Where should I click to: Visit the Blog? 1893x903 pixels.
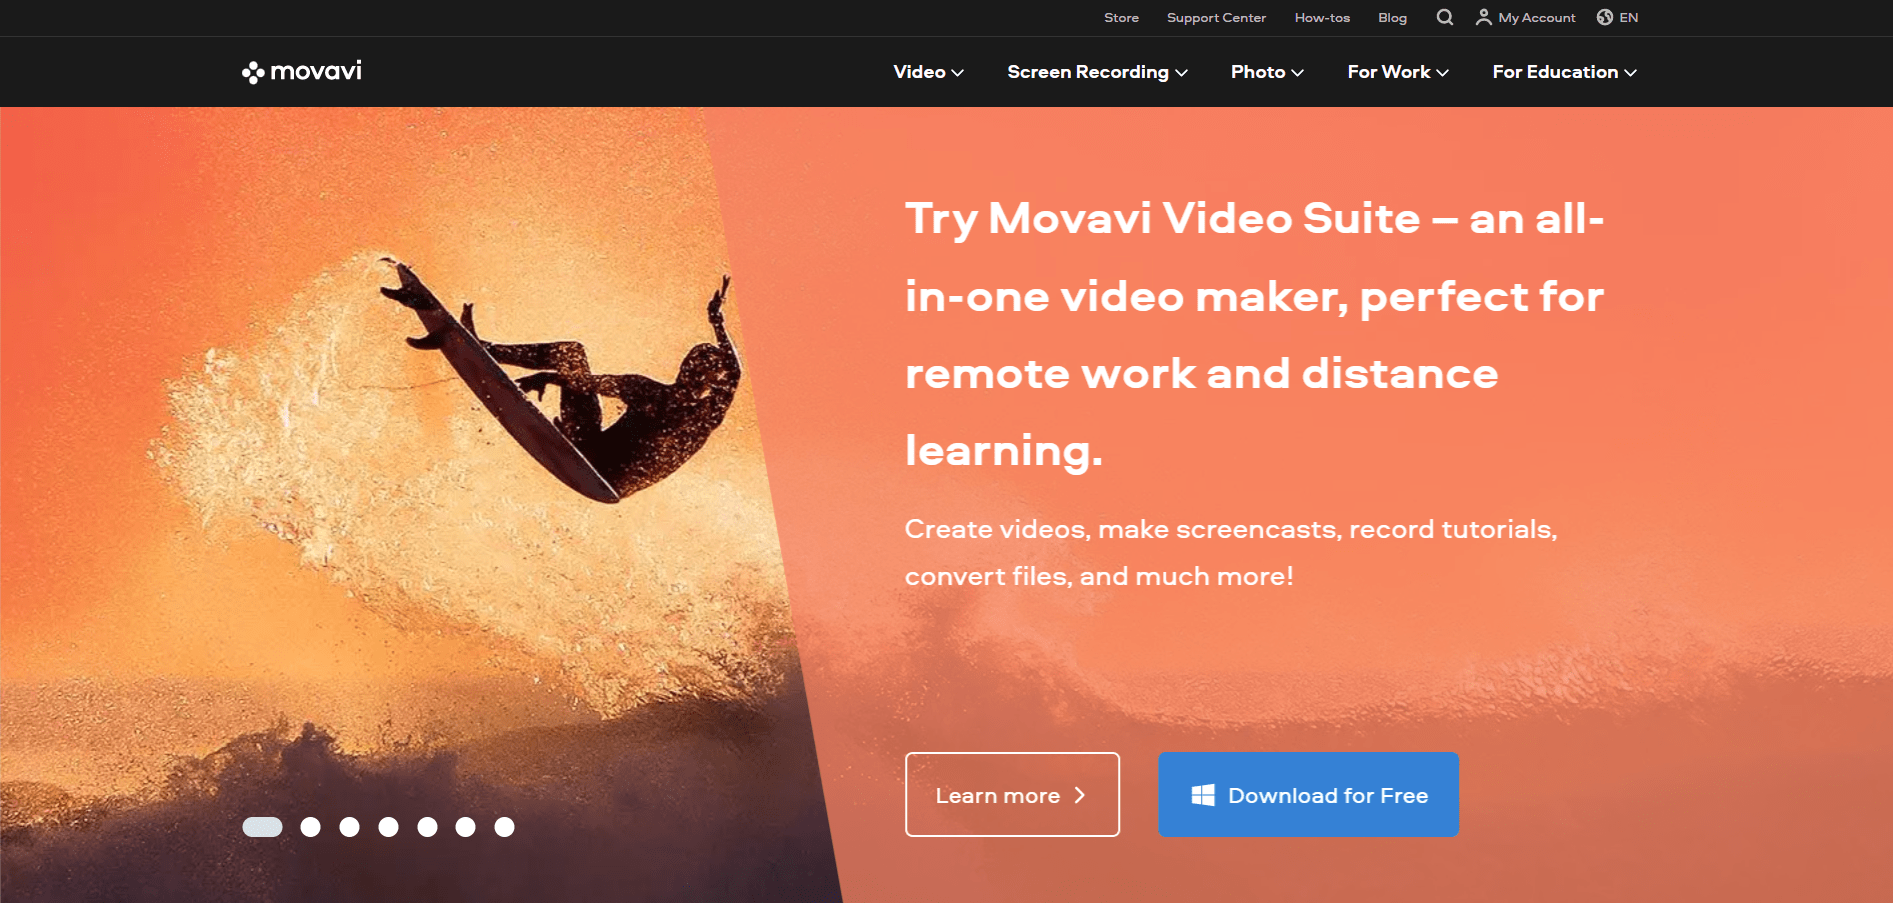point(1392,17)
